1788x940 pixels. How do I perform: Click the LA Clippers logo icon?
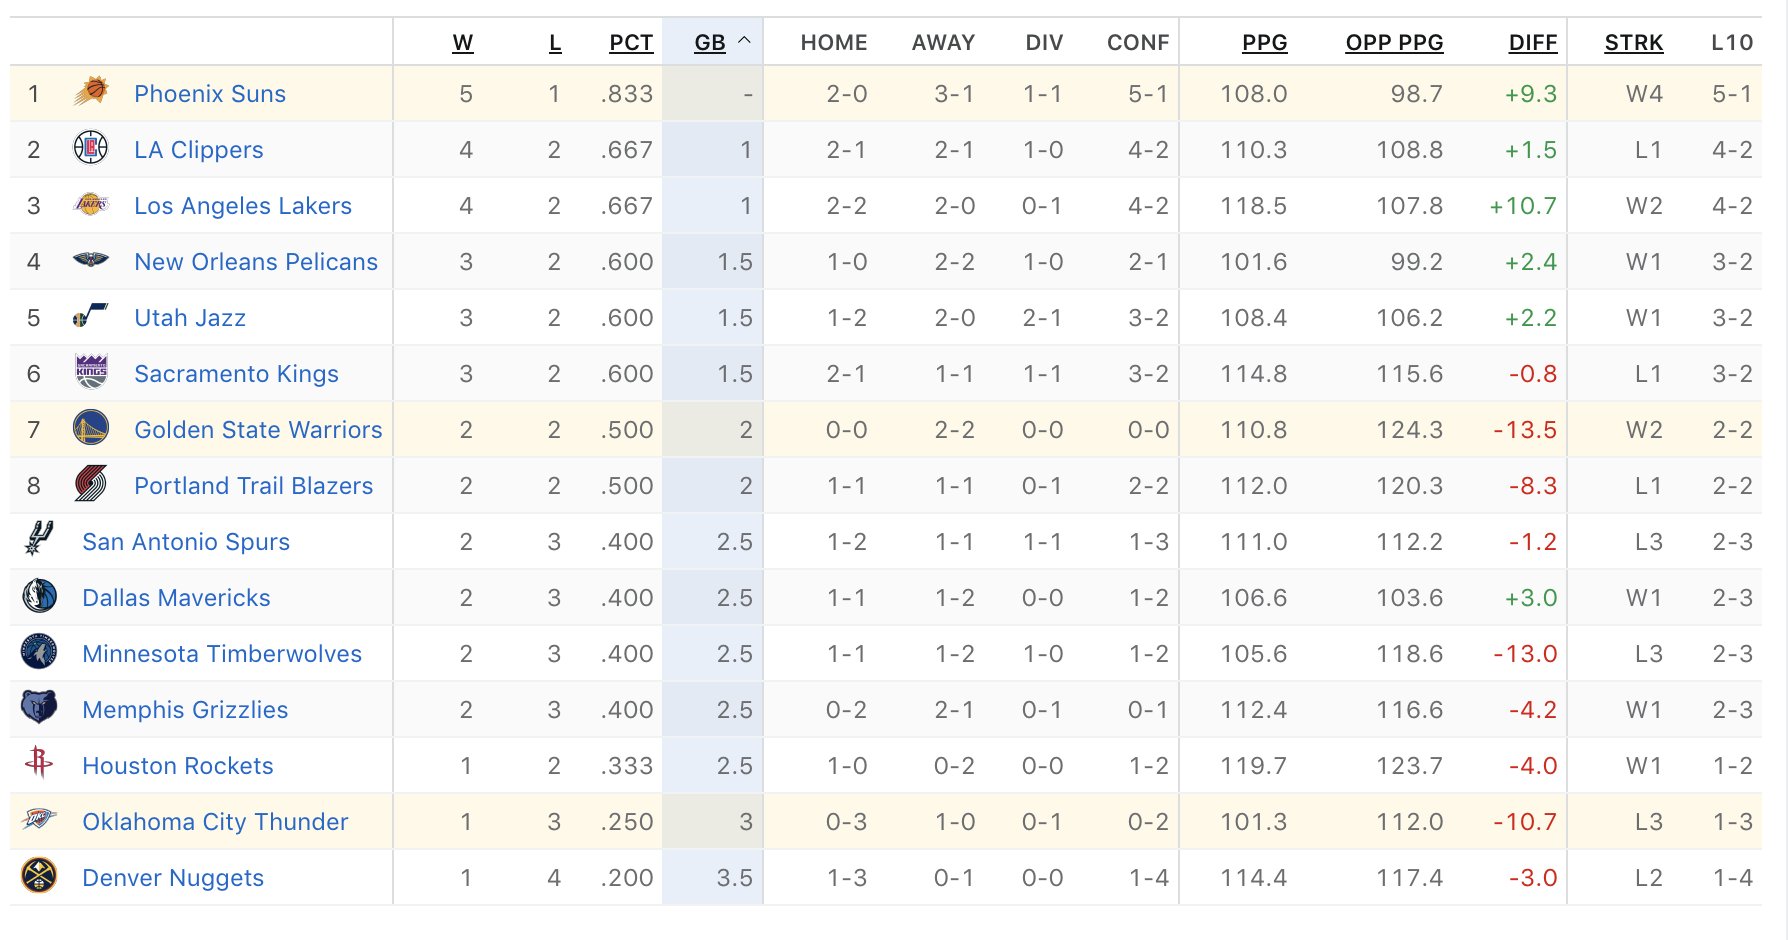91,148
